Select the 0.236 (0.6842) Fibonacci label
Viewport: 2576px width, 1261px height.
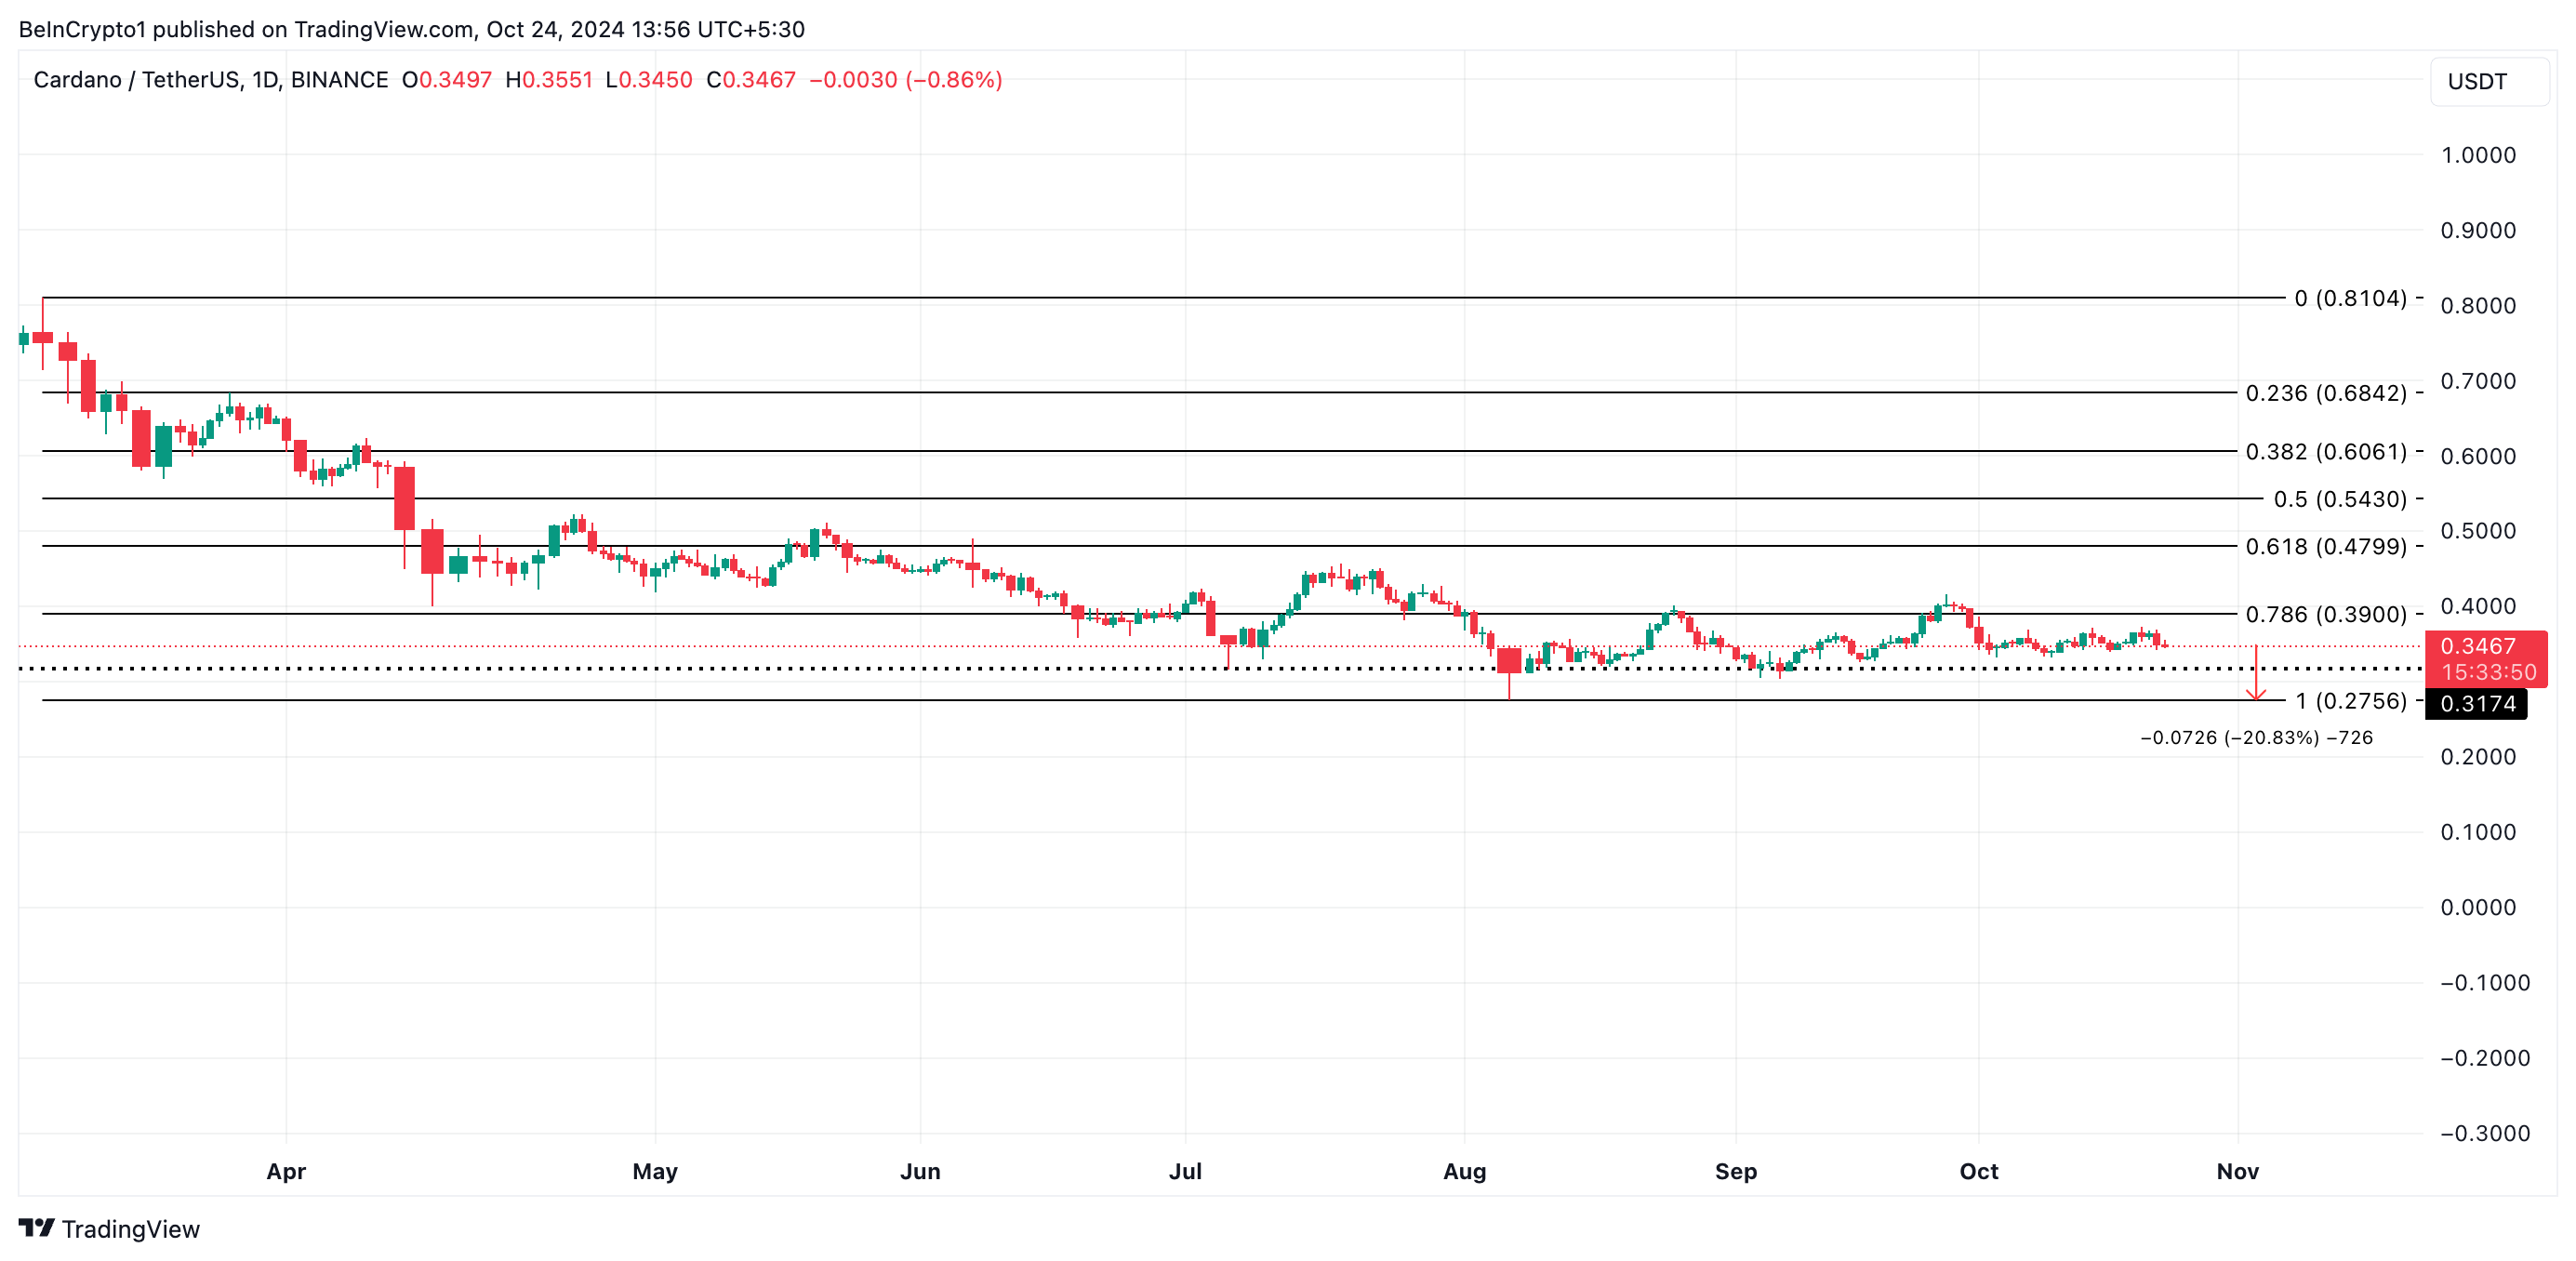click(x=2325, y=393)
